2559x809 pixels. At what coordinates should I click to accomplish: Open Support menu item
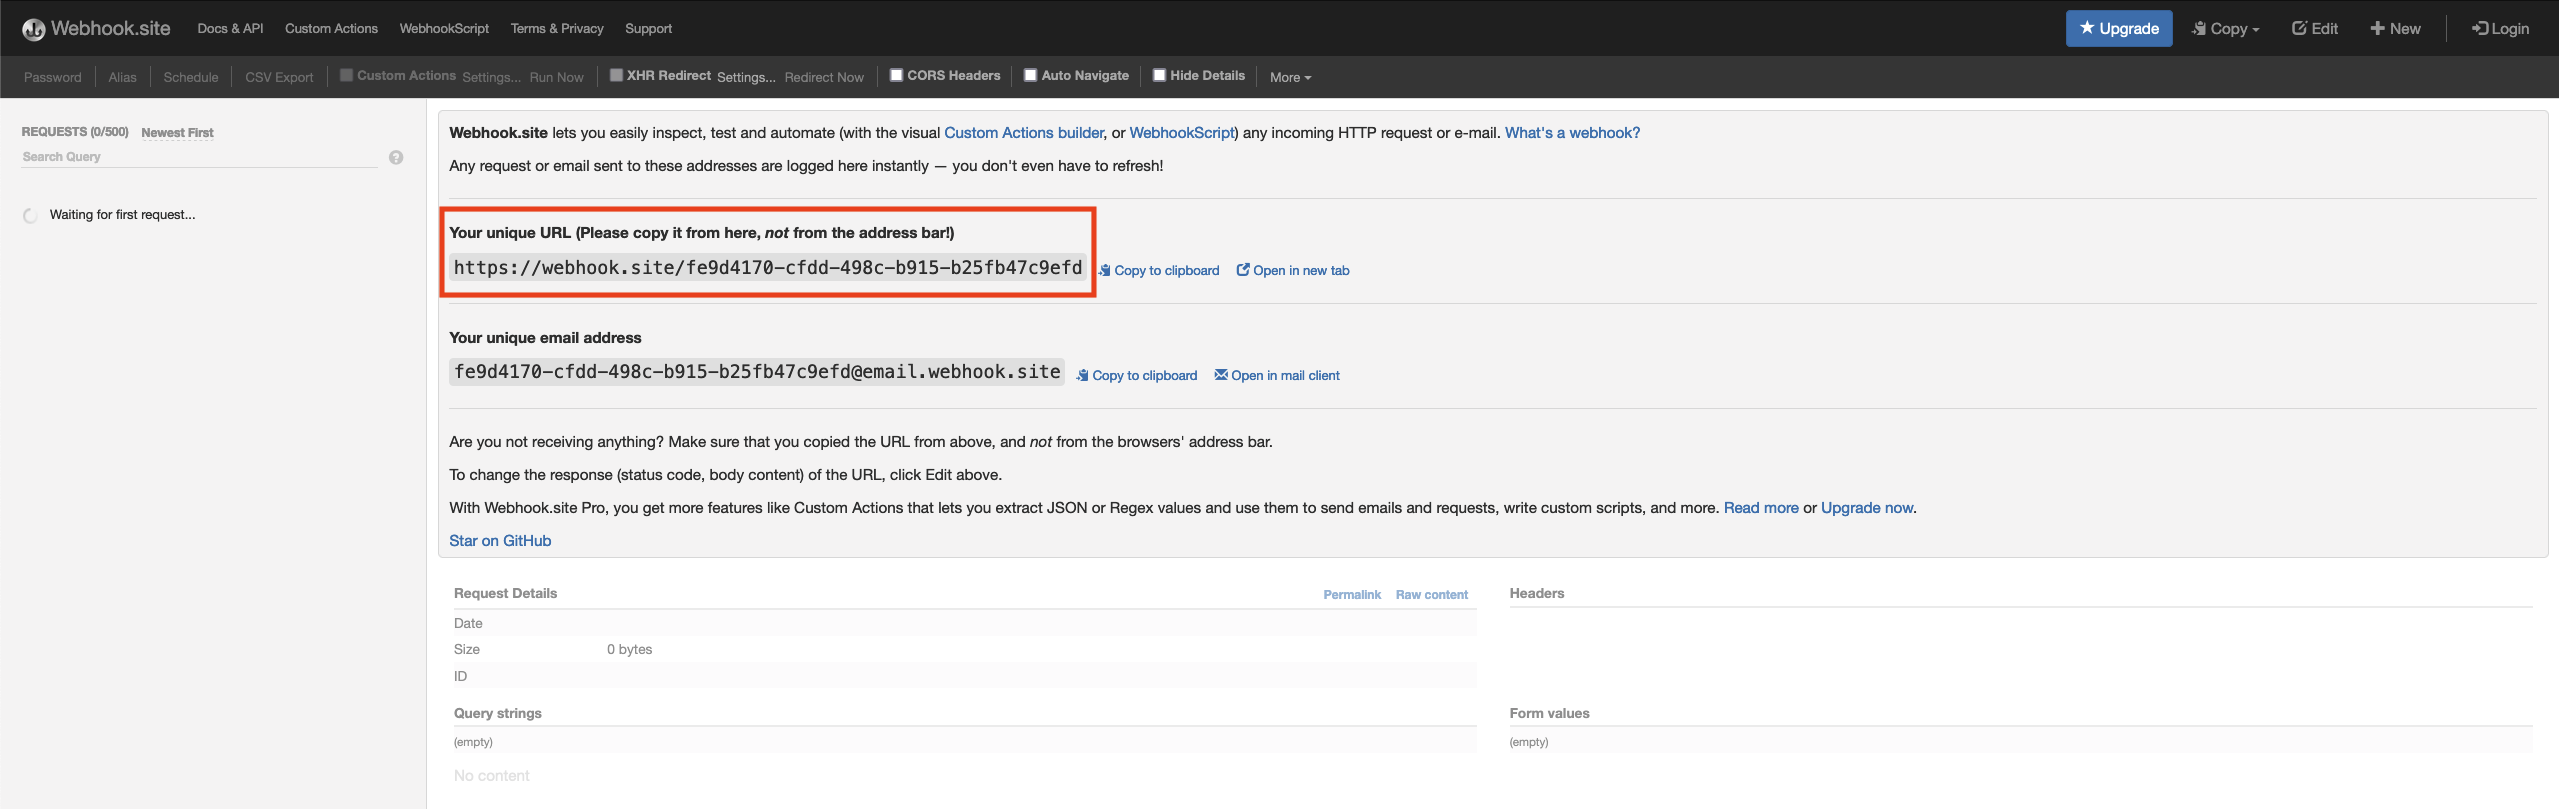click(x=648, y=28)
